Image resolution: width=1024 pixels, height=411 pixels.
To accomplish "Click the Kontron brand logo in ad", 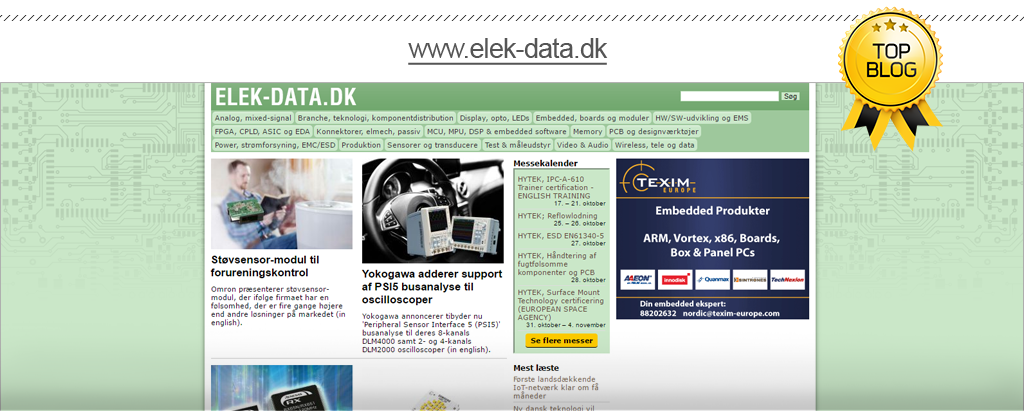I will 749,280.
